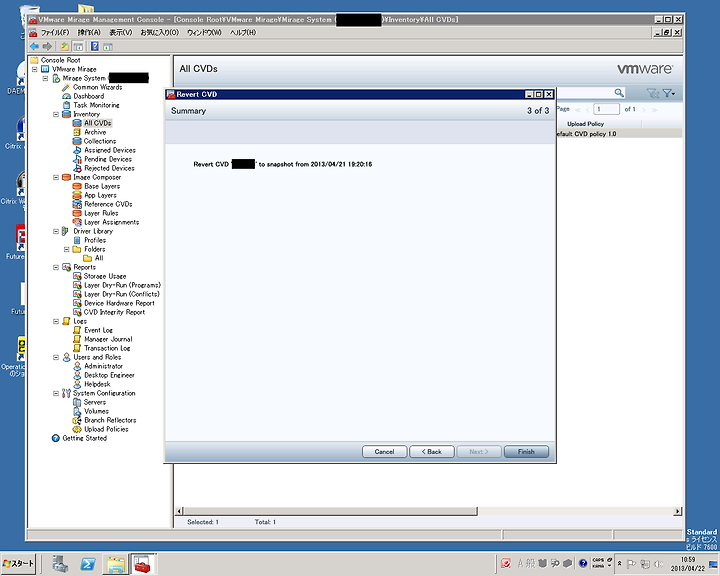720x576 pixels.
Task: Click the Back arrow toolbar icon
Action: pos(34,46)
